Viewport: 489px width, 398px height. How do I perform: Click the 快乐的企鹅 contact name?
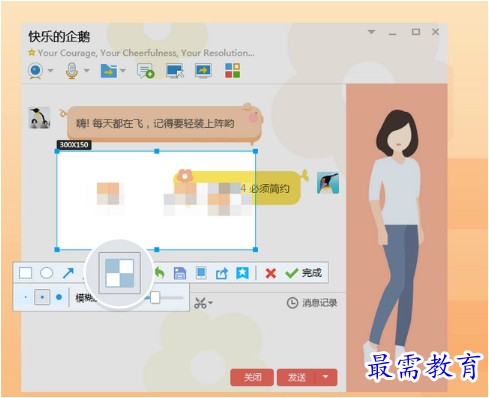tap(59, 36)
